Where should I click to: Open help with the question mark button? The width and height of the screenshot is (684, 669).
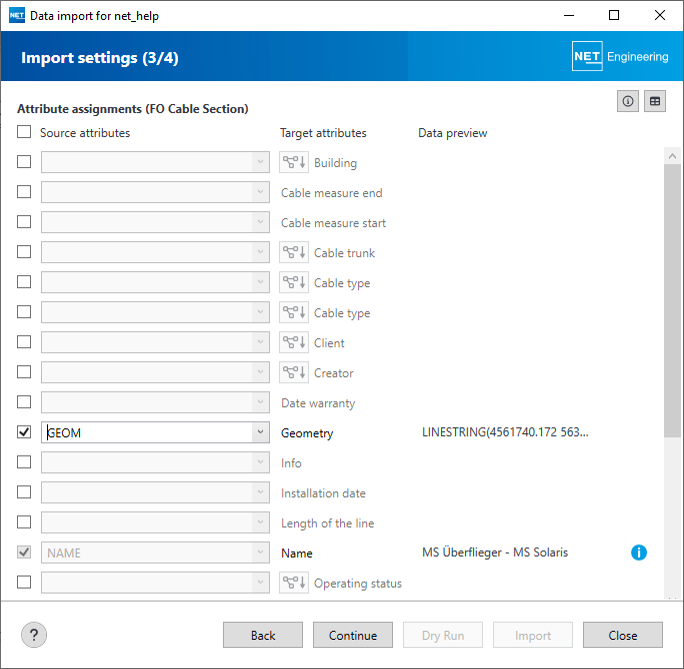(34, 635)
